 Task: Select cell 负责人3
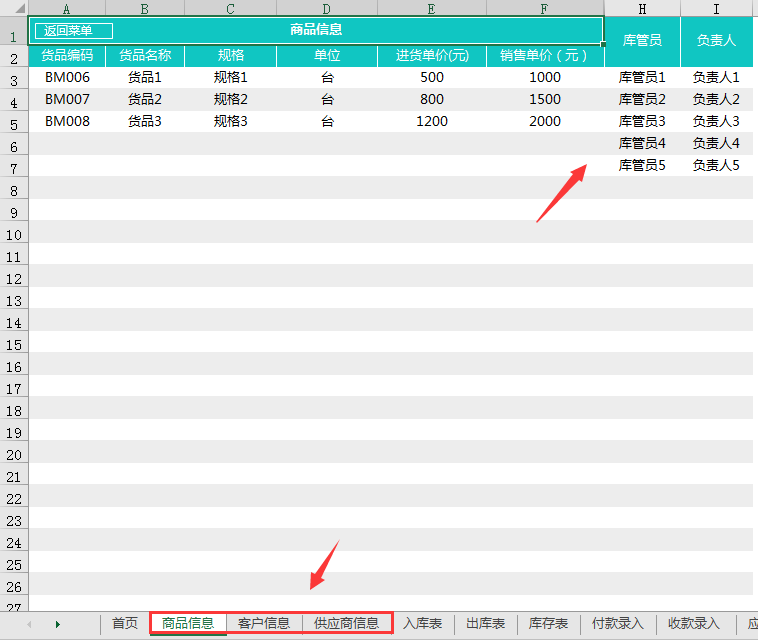click(x=716, y=121)
